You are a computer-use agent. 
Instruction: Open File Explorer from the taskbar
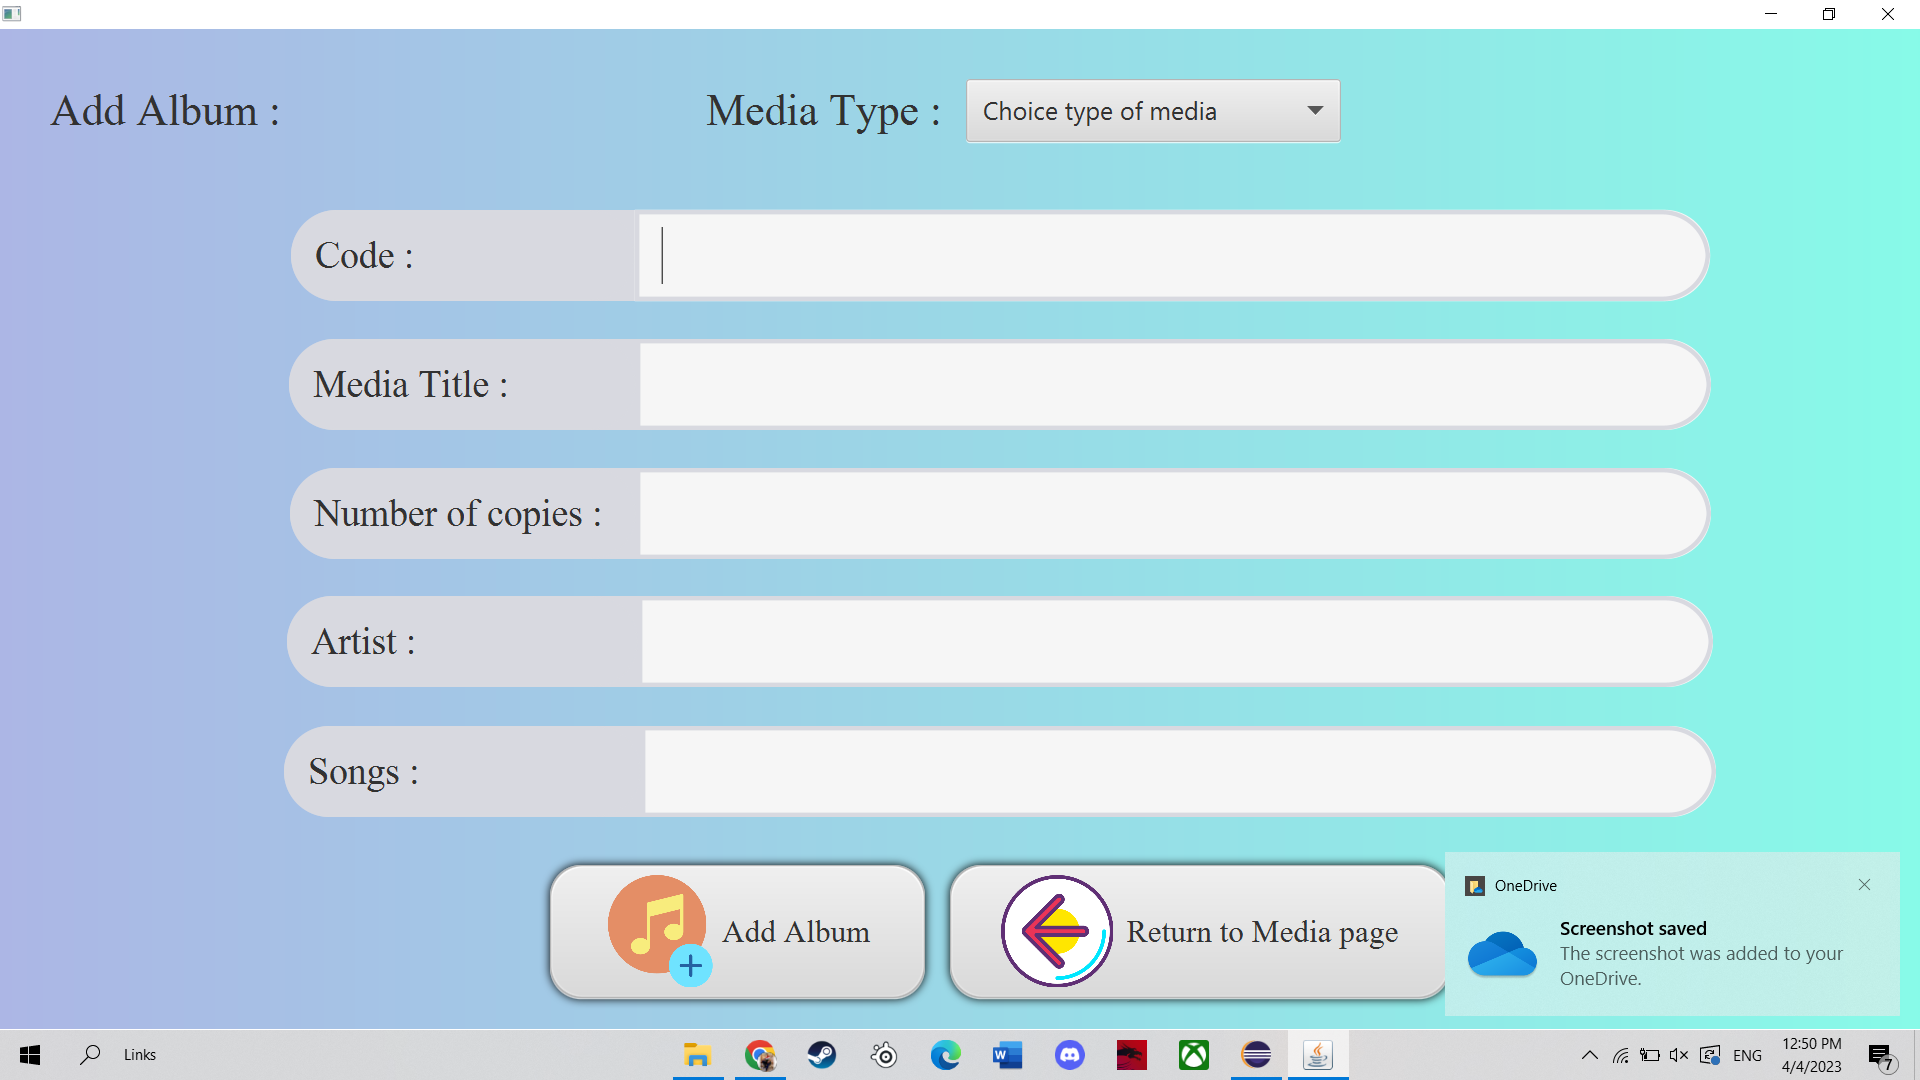tap(697, 1055)
